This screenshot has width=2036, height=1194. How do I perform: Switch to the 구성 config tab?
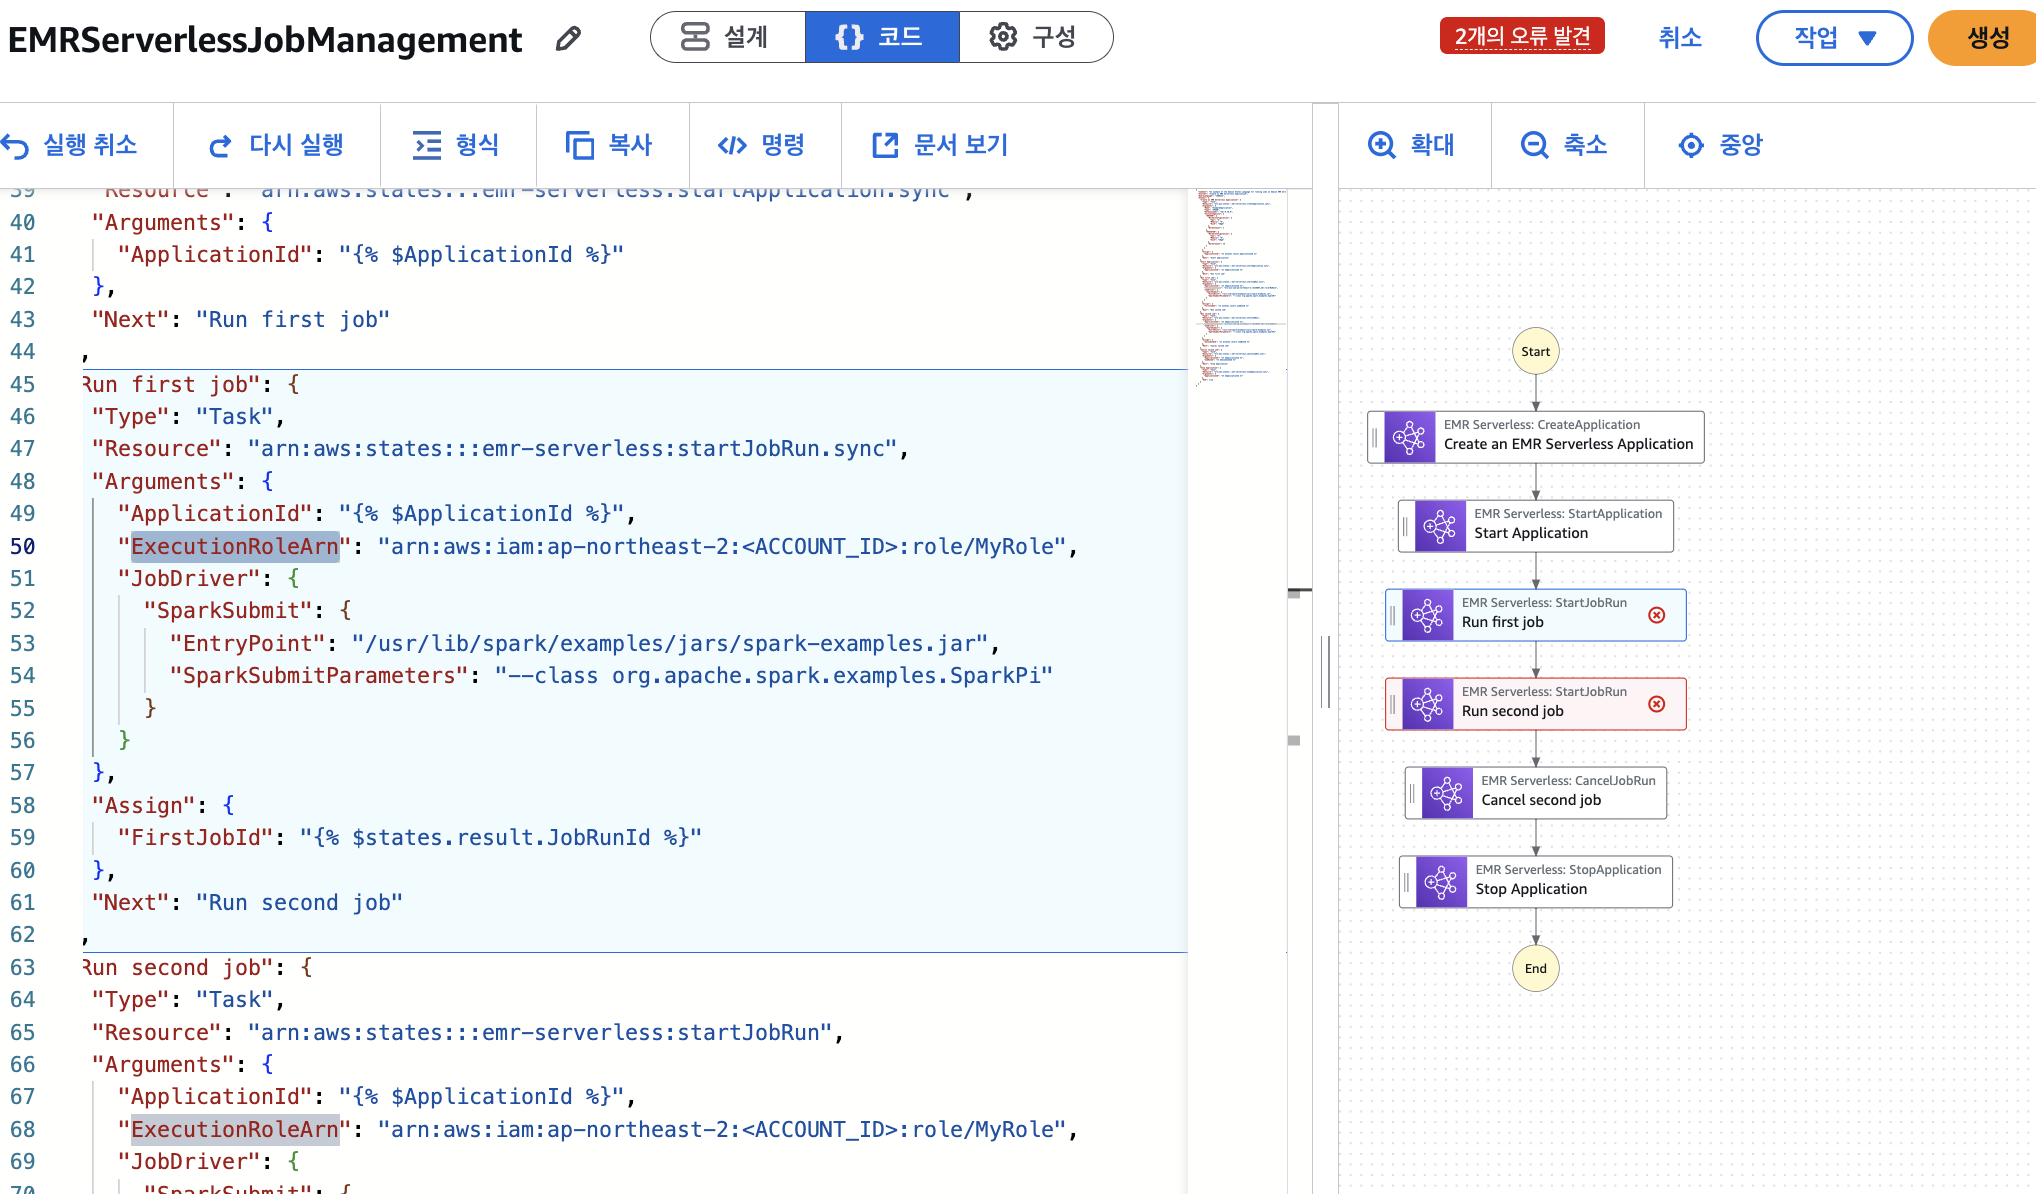(x=1035, y=37)
